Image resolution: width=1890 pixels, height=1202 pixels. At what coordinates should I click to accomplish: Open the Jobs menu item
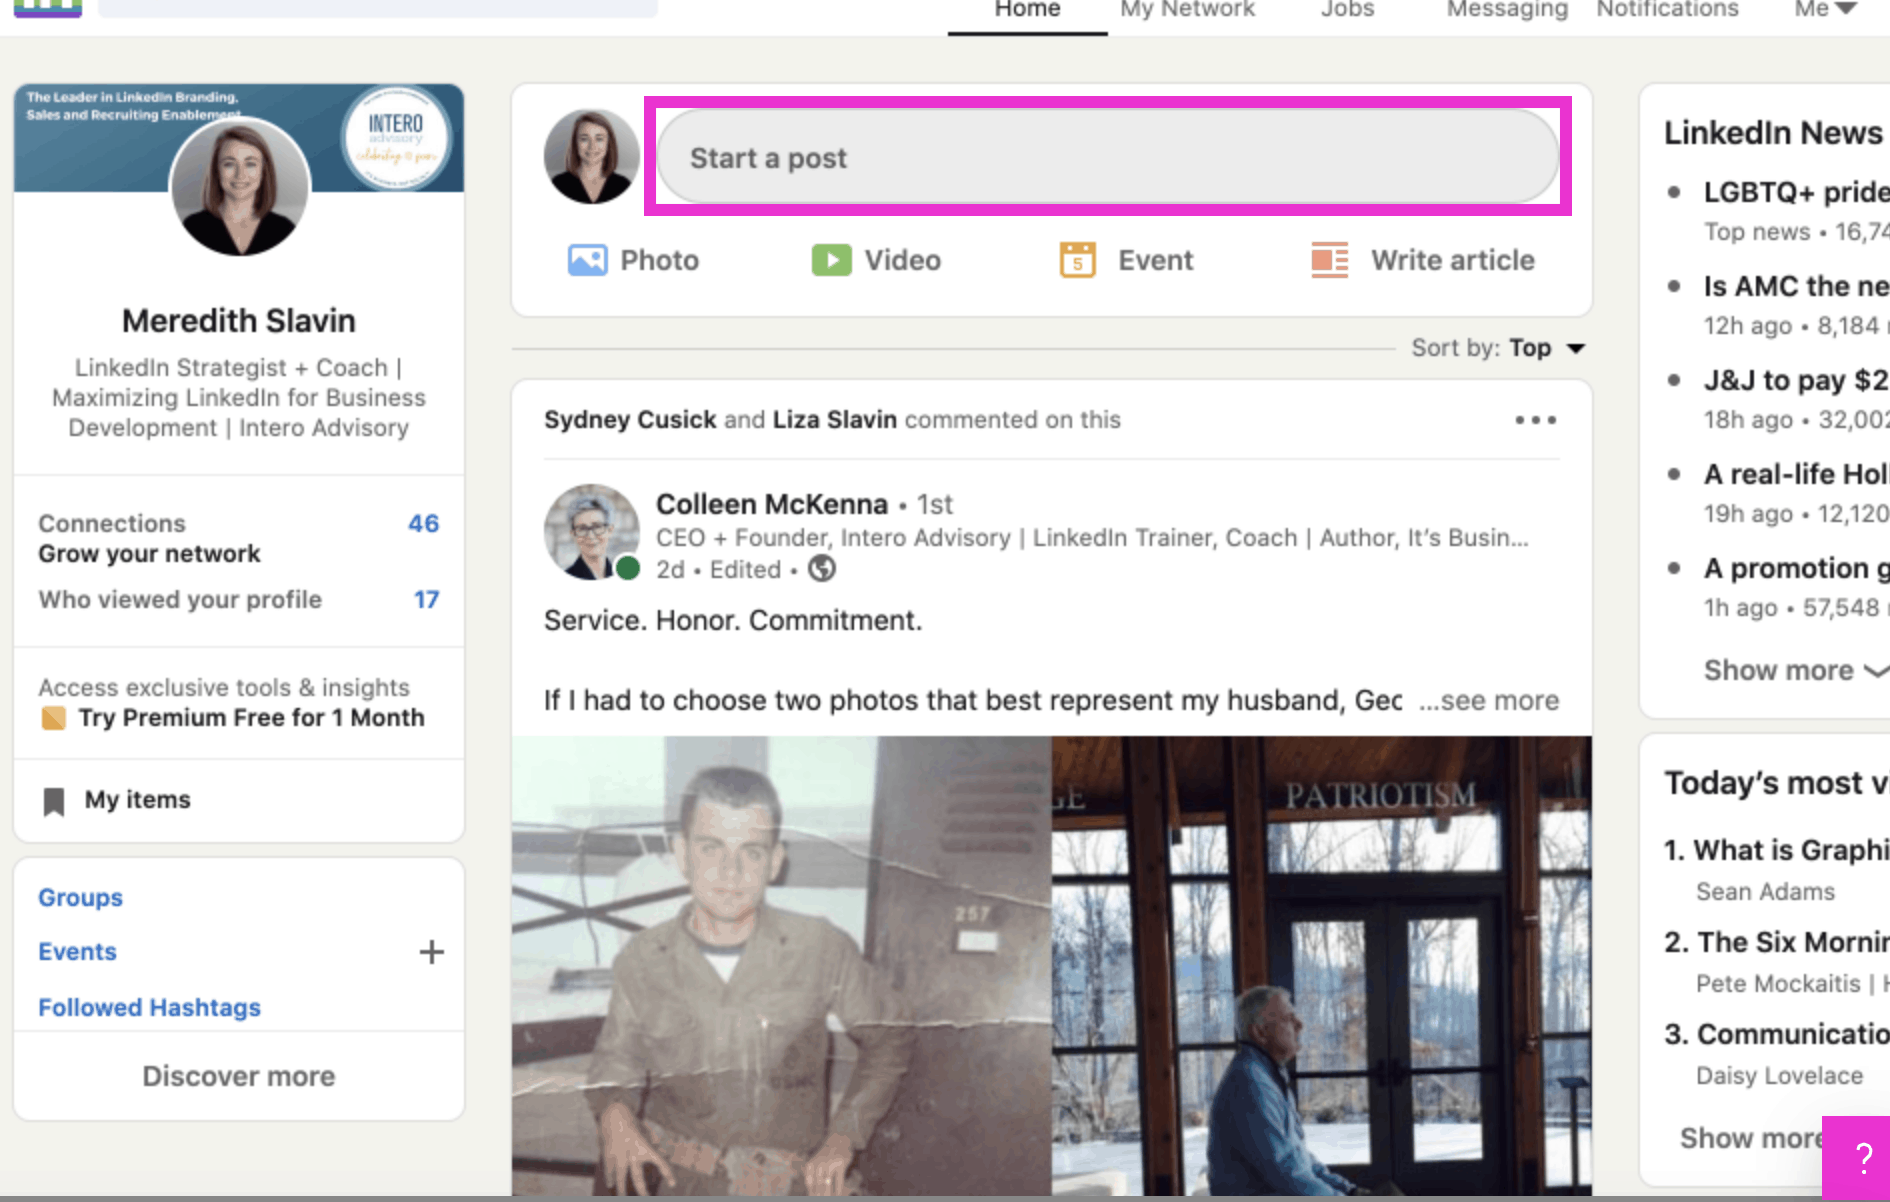(1347, 10)
